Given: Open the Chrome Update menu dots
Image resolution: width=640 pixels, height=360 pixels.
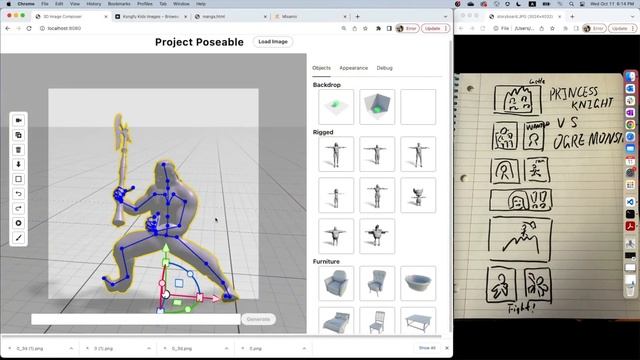Looking at the screenshot, I should (446, 28).
